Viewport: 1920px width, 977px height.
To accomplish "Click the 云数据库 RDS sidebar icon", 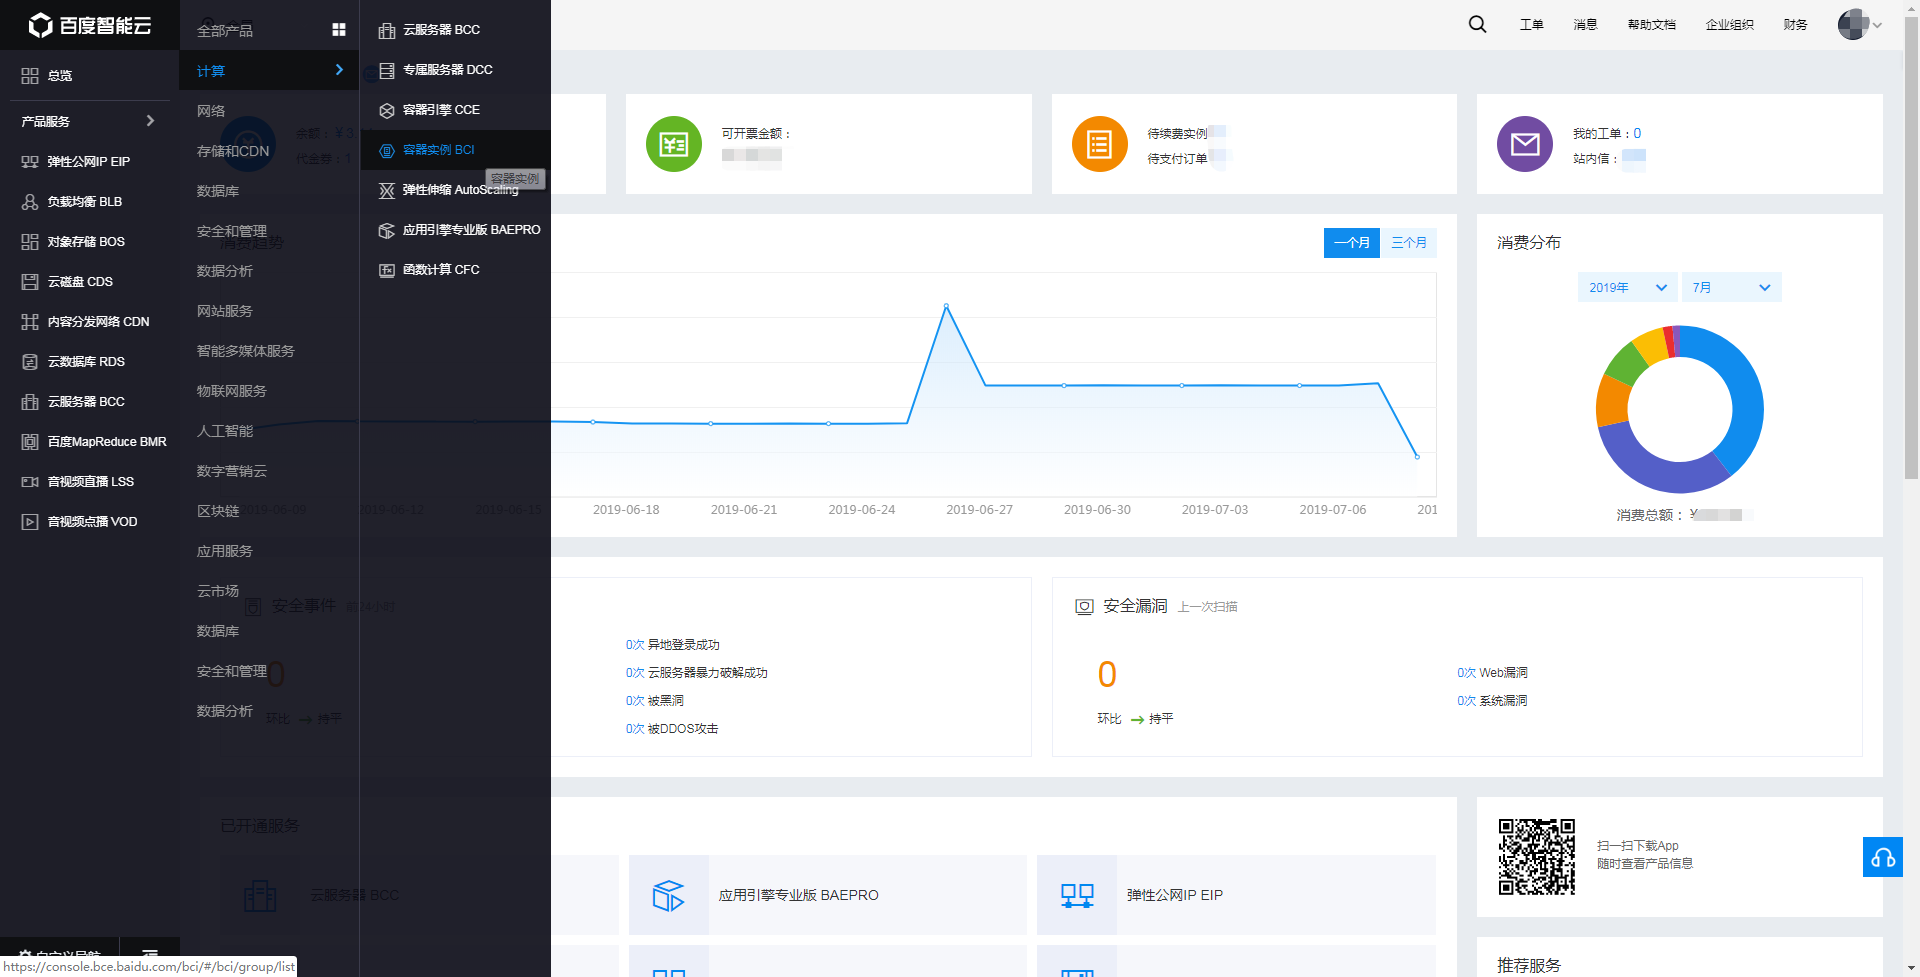I will (x=30, y=362).
